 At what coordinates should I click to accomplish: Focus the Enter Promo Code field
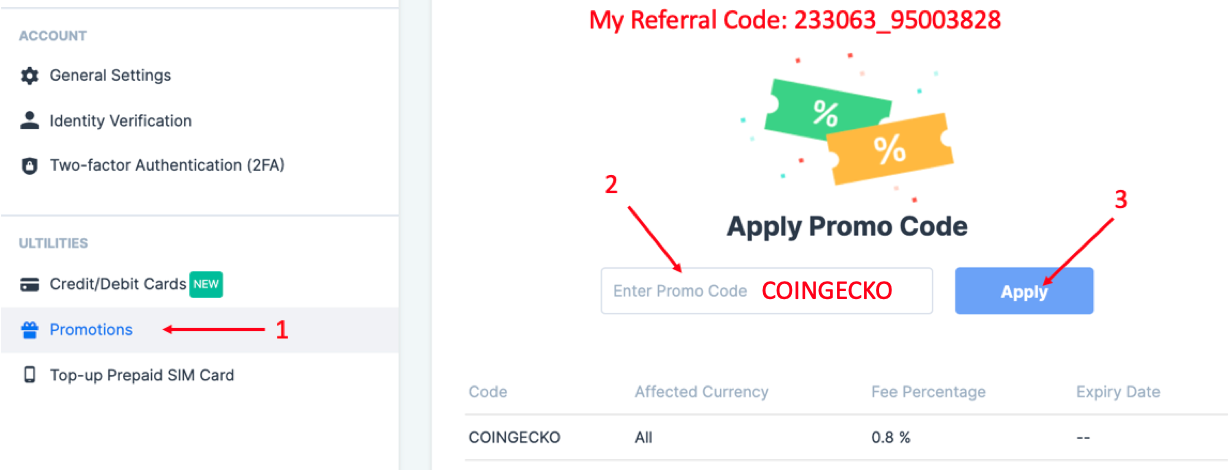(x=680, y=291)
